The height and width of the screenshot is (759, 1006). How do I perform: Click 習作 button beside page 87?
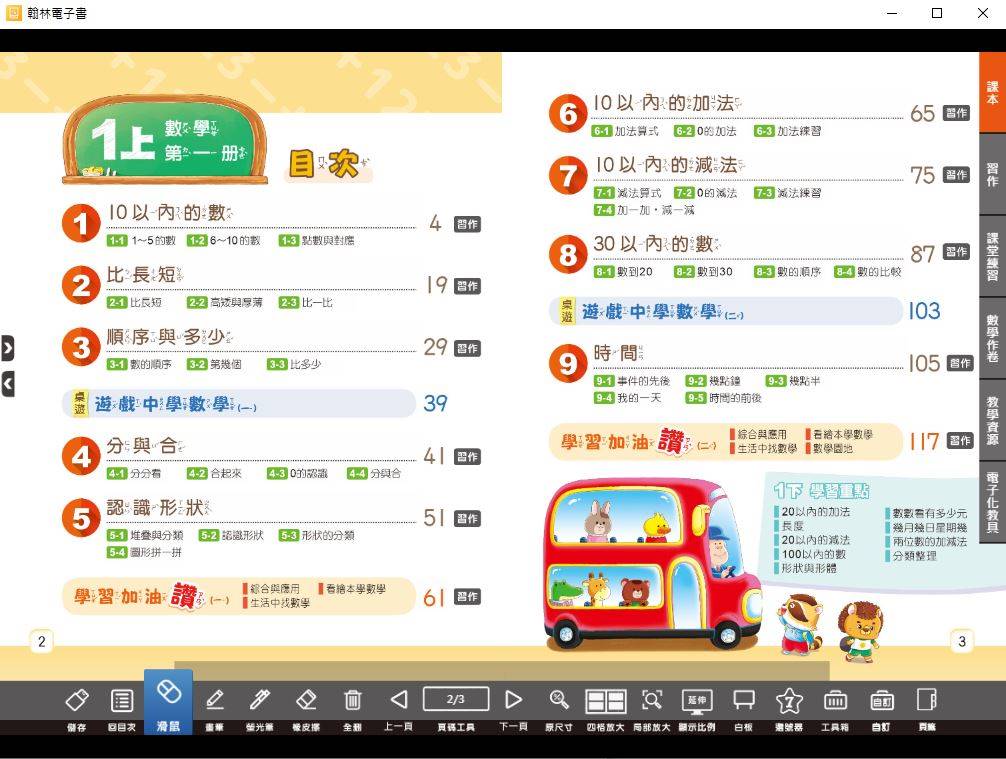(x=957, y=252)
